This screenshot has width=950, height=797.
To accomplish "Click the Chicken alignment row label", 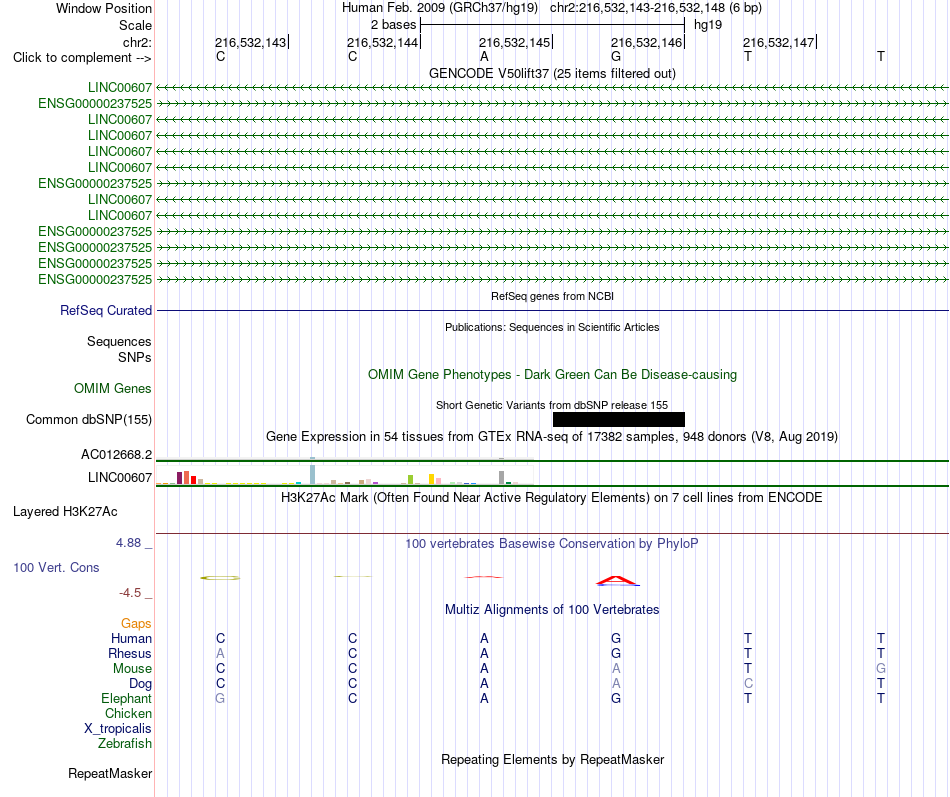I will click(128, 713).
